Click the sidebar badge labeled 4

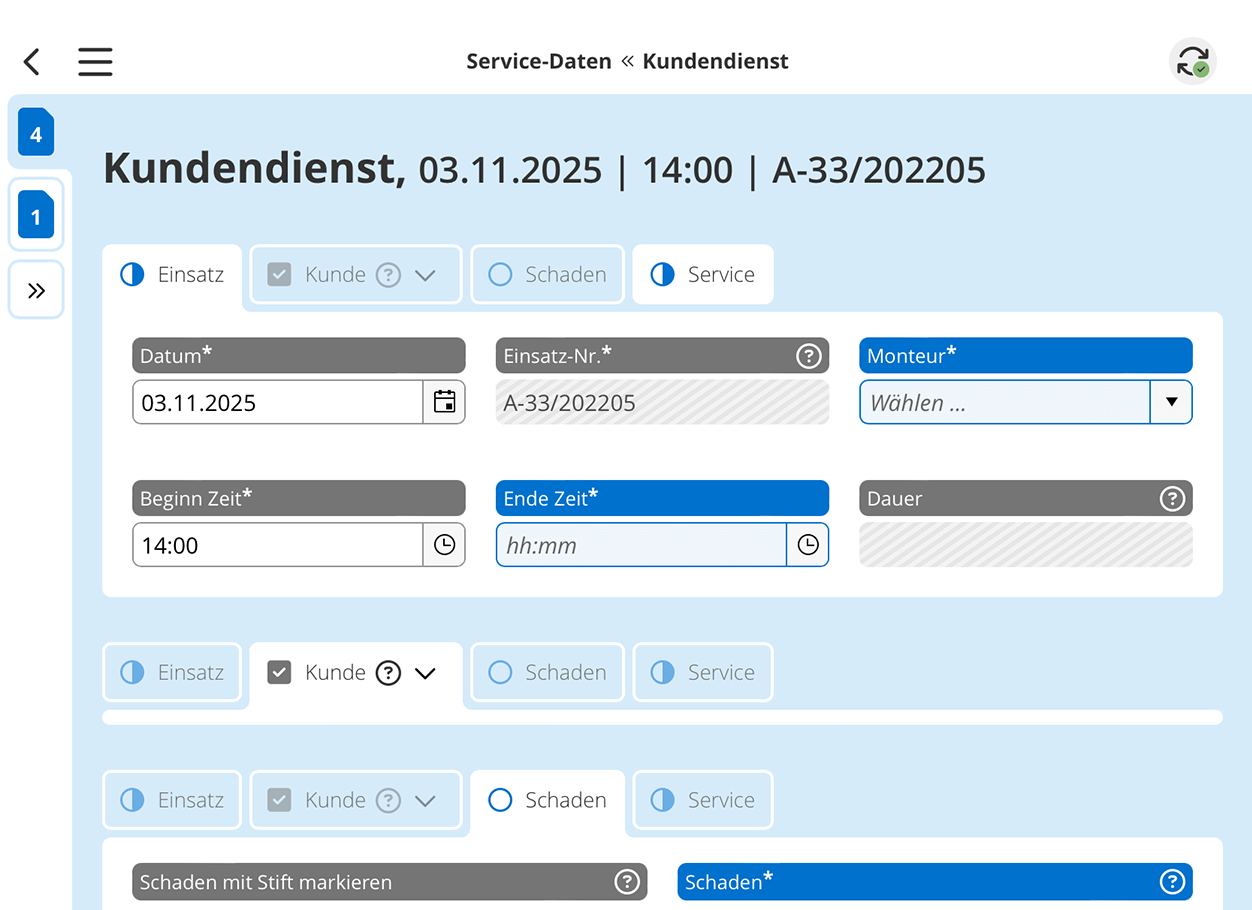(x=36, y=132)
